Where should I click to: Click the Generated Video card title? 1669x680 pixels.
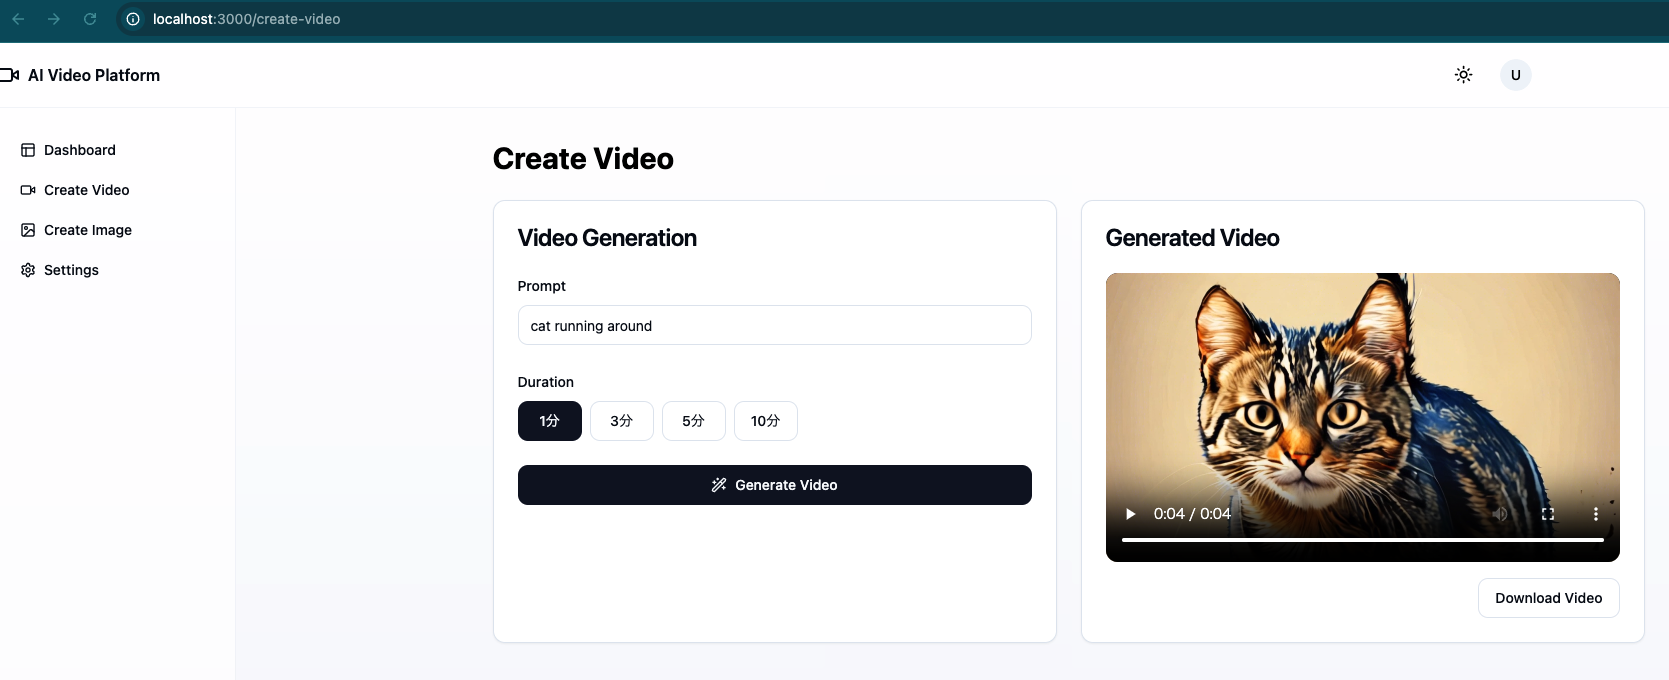point(1192,238)
